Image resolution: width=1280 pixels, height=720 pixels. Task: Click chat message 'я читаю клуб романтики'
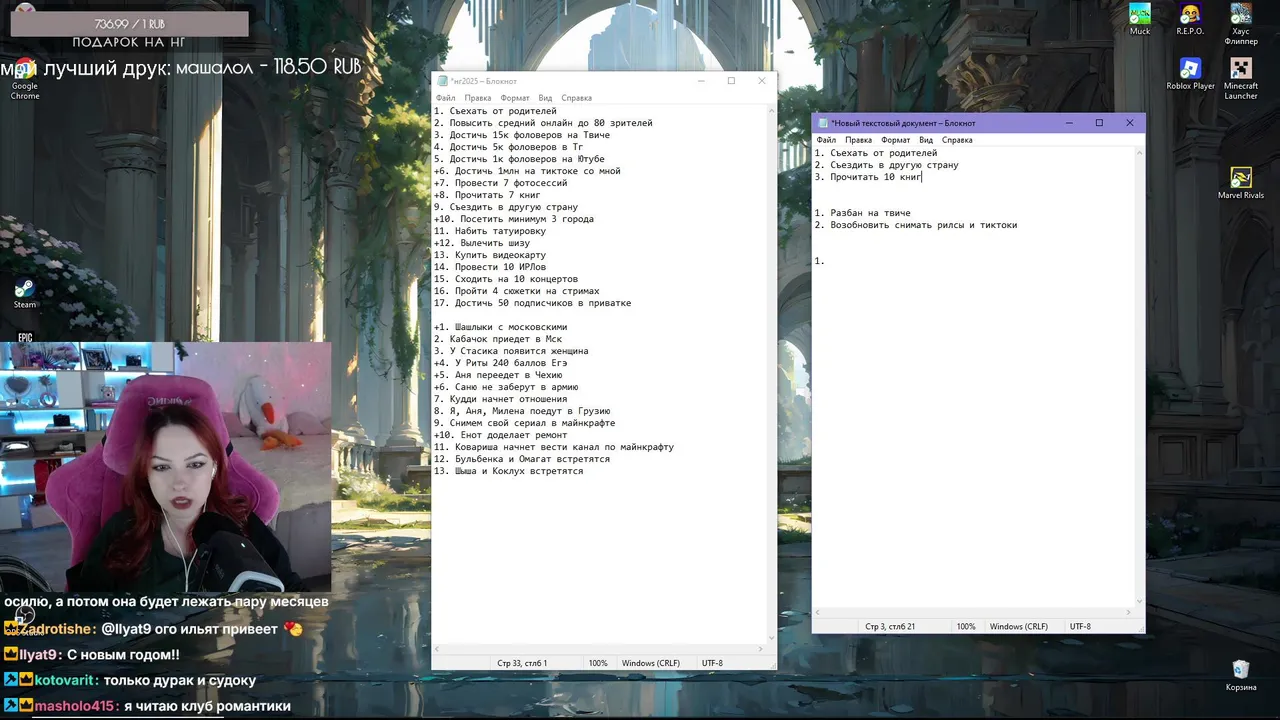tap(207, 706)
